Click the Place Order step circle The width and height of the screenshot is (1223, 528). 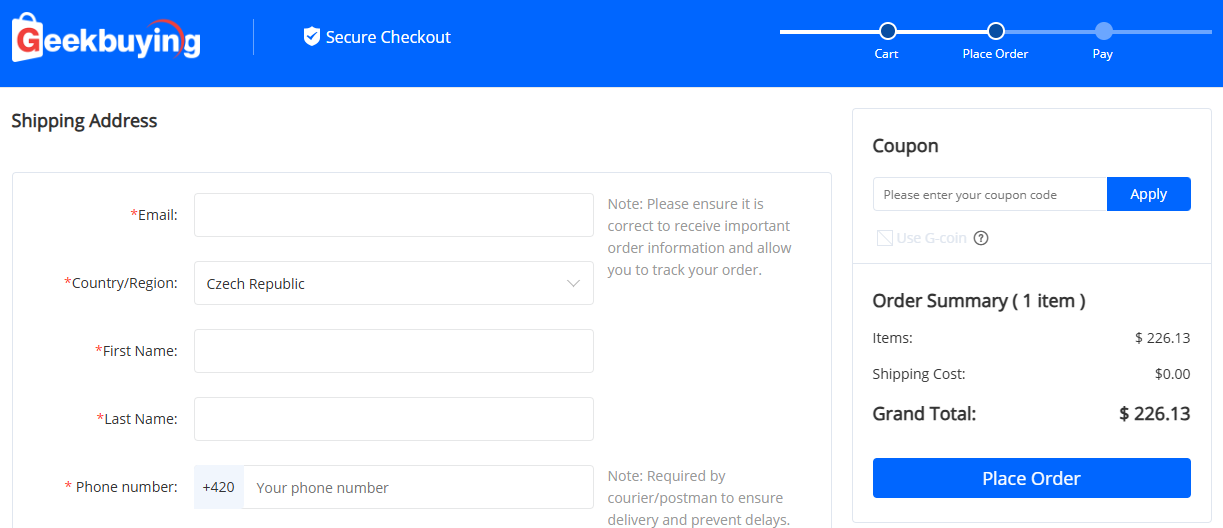pyautogui.click(x=995, y=31)
